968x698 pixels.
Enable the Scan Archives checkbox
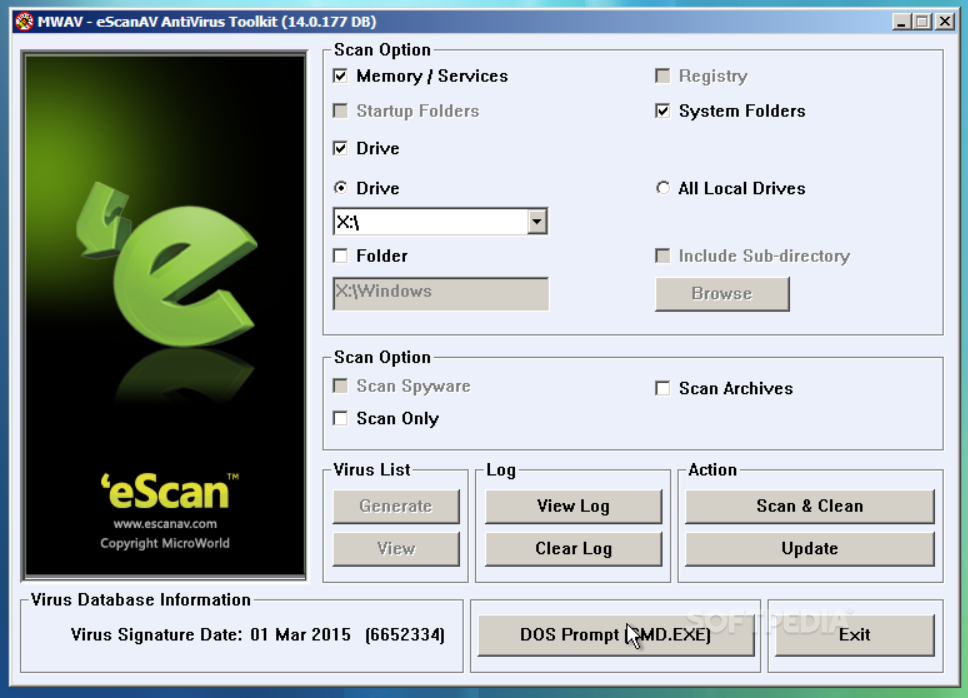point(662,388)
